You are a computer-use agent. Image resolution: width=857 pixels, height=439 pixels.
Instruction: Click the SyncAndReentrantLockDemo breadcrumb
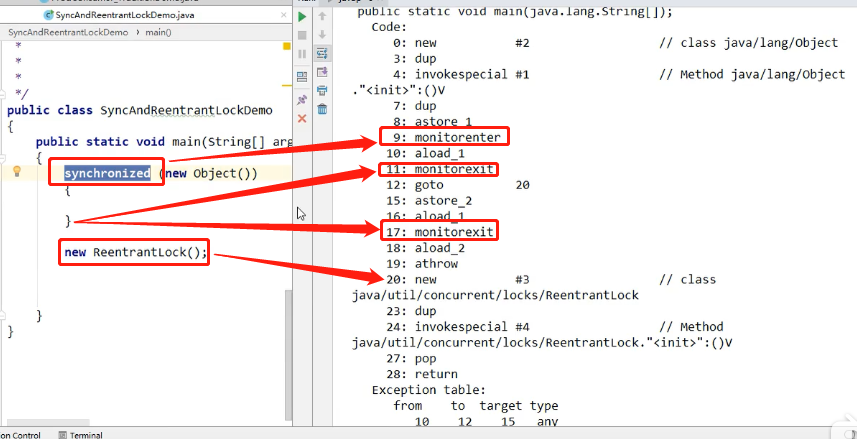68,32
